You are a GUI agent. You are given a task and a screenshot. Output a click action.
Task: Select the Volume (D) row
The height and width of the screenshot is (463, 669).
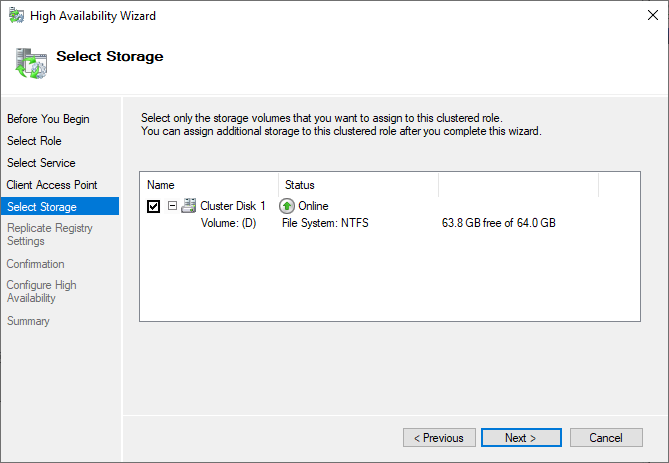[x=229, y=223]
